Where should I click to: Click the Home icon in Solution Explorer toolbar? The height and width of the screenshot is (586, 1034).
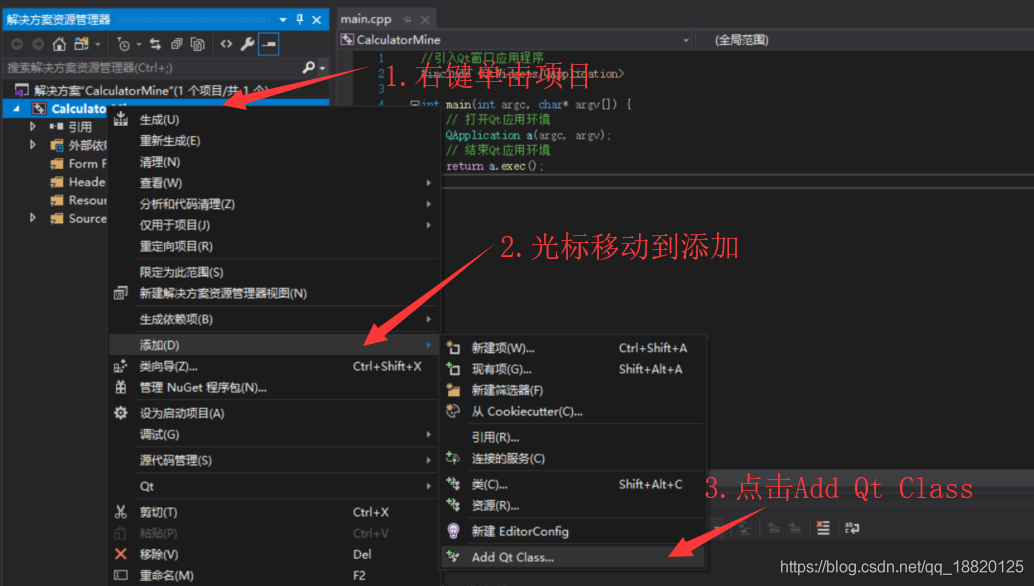point(59,44)
